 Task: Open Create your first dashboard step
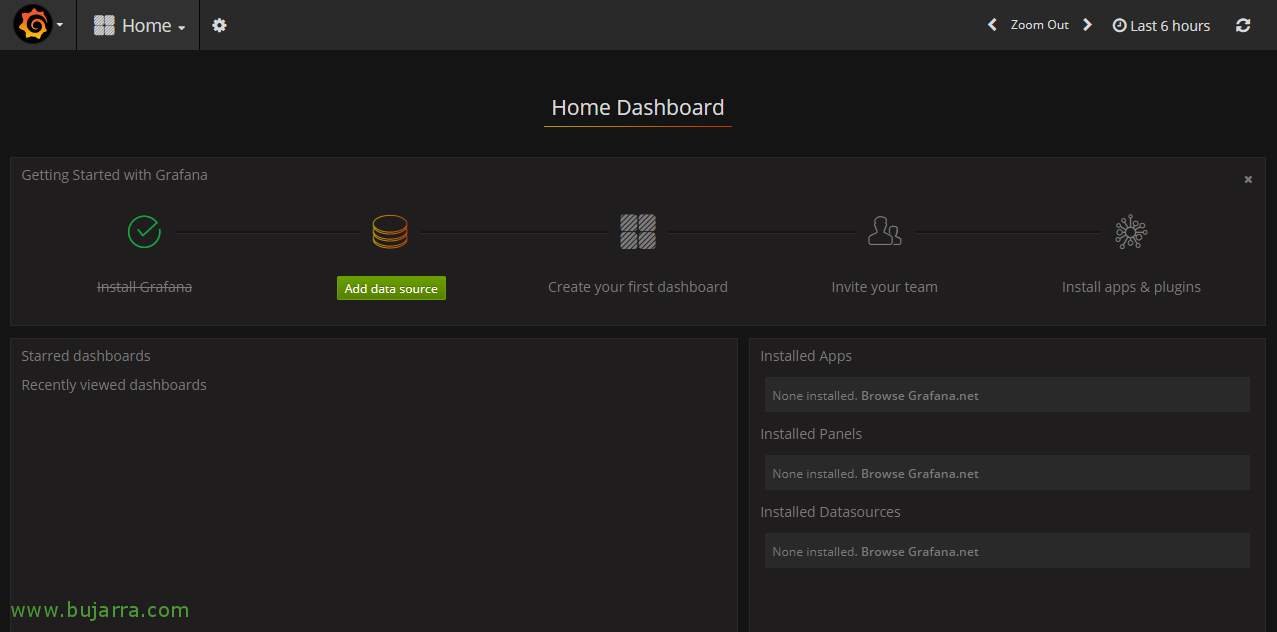coord(638,287)
